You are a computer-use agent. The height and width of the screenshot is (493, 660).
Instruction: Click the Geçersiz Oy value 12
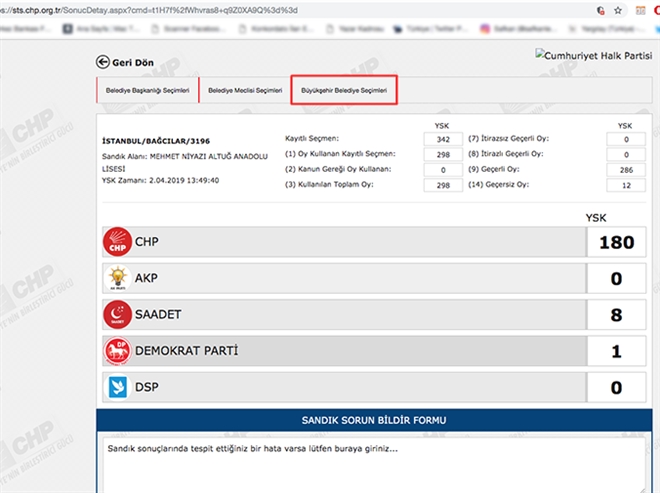pos(626,185)
